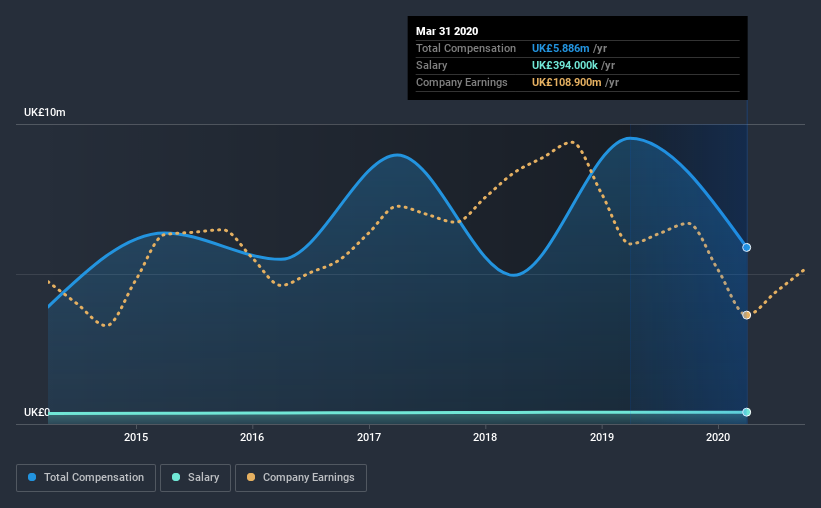Image resolution: width=821 pixels, height=508 pixels.
Task: Click the 2020 x-axis label
Action: [x=718, y=437]
